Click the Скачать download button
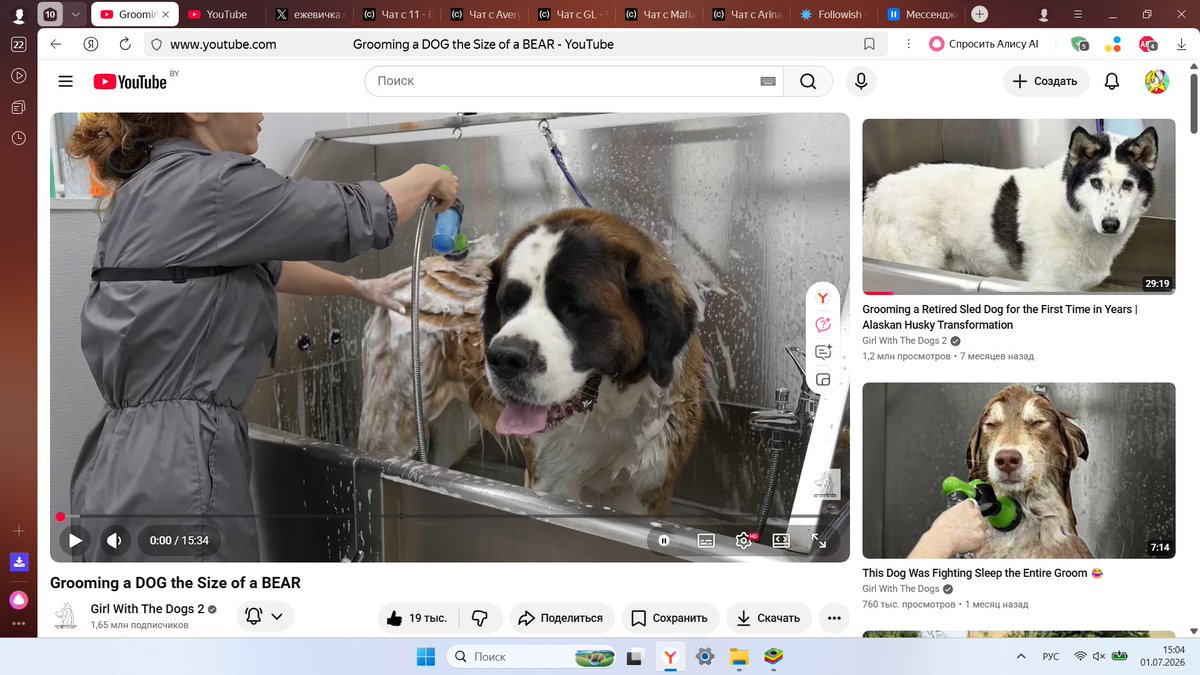This screenshot has height=675, width=1200. click(769, 618)
